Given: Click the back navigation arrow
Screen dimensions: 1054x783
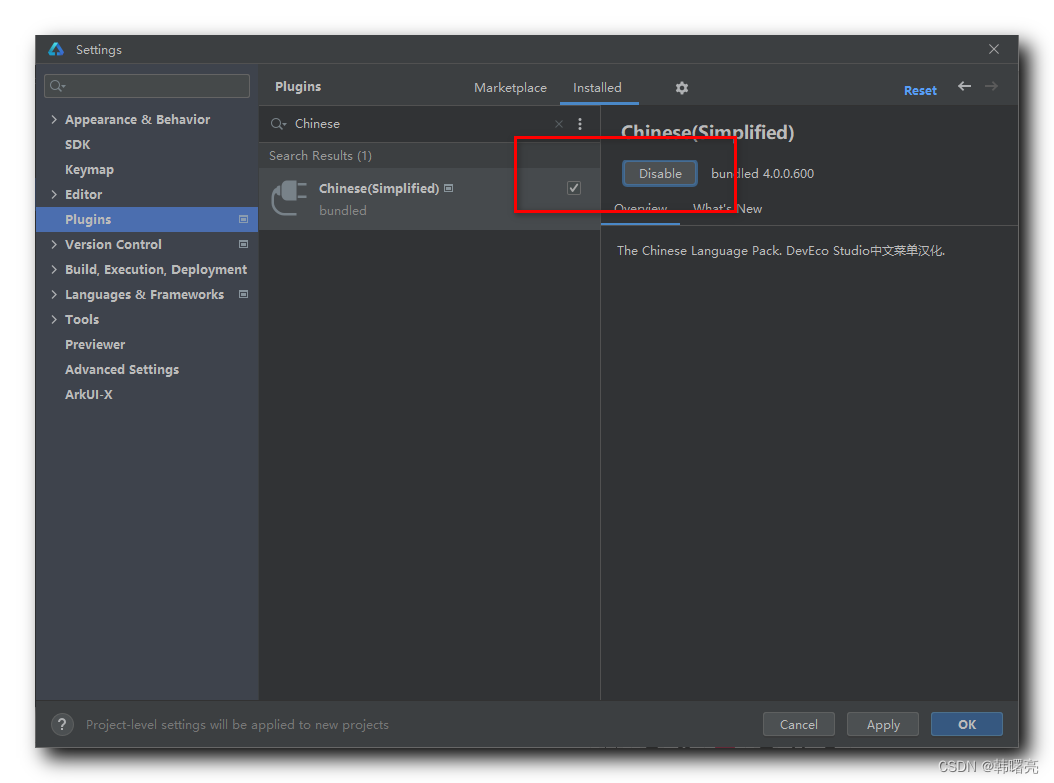Looking at the screenshot, I should point(964,87).
